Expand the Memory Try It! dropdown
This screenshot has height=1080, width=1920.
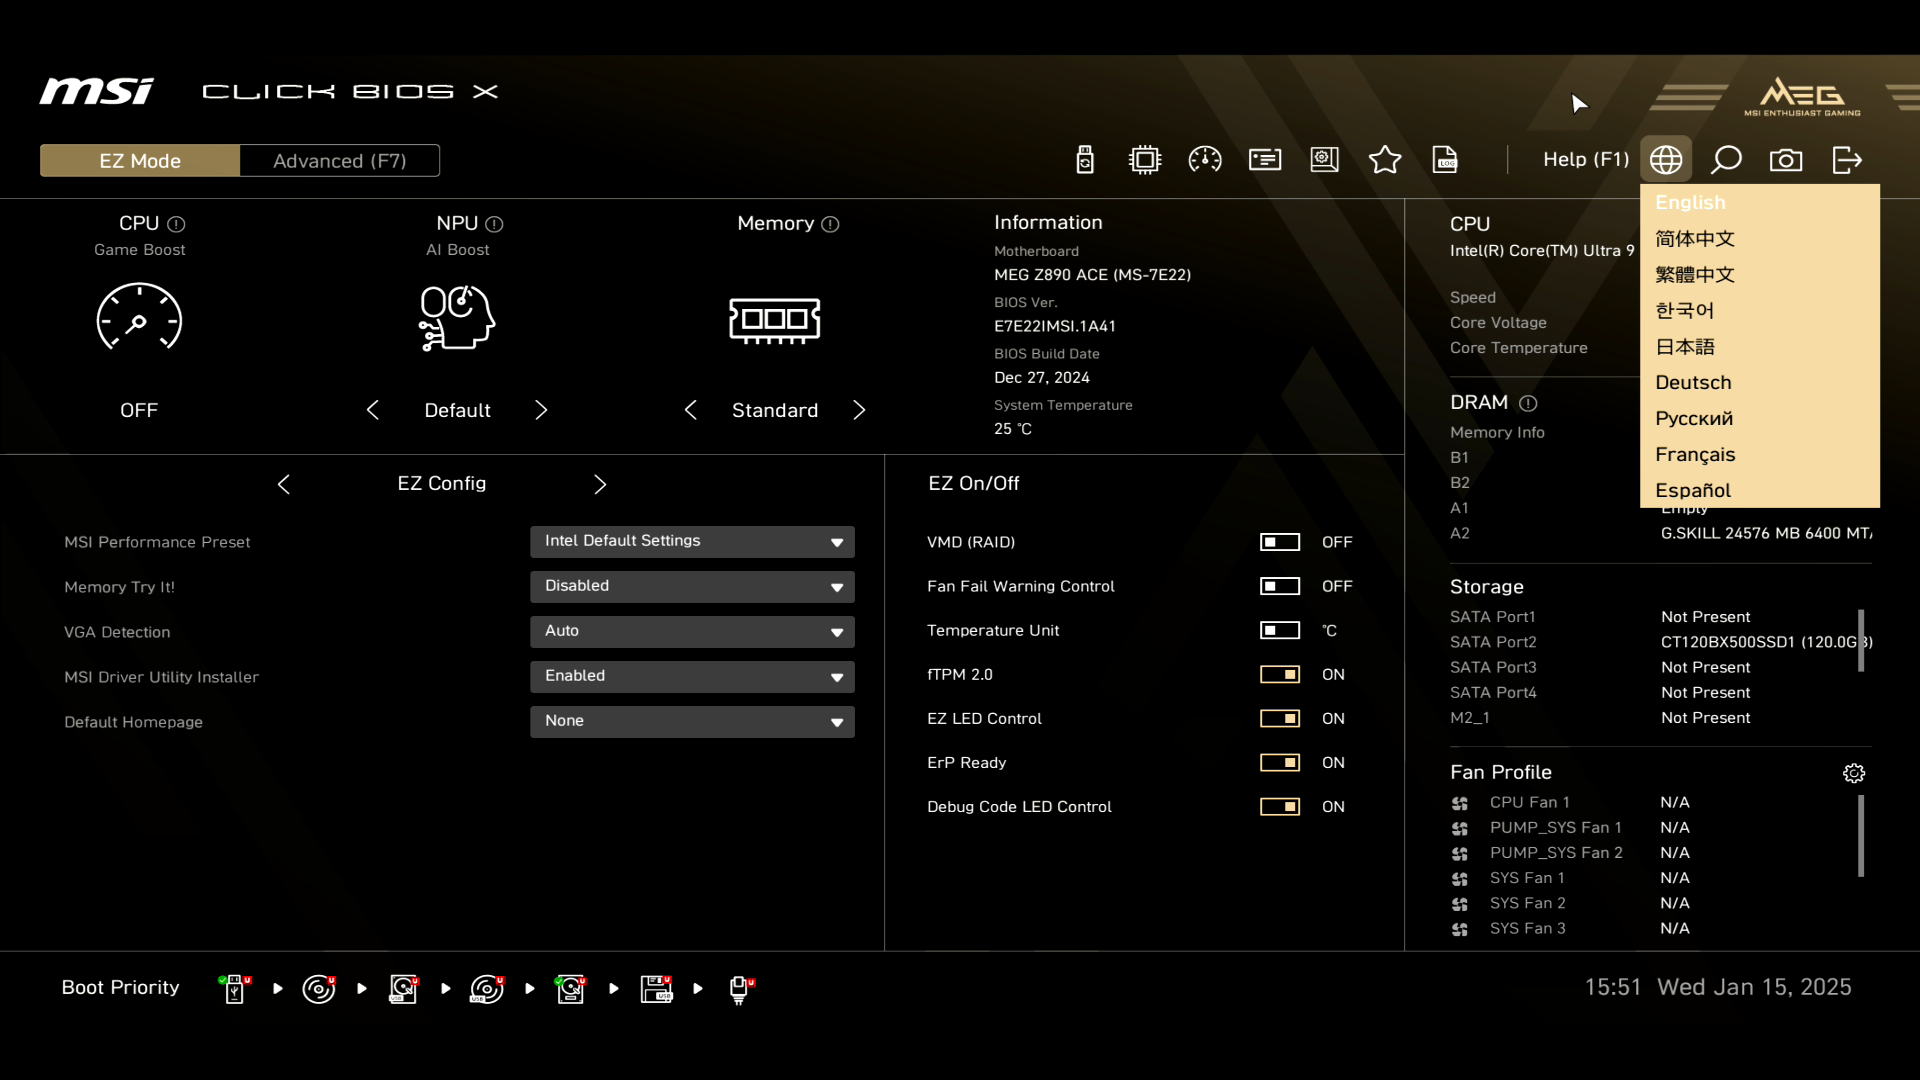tap(692, 587)
